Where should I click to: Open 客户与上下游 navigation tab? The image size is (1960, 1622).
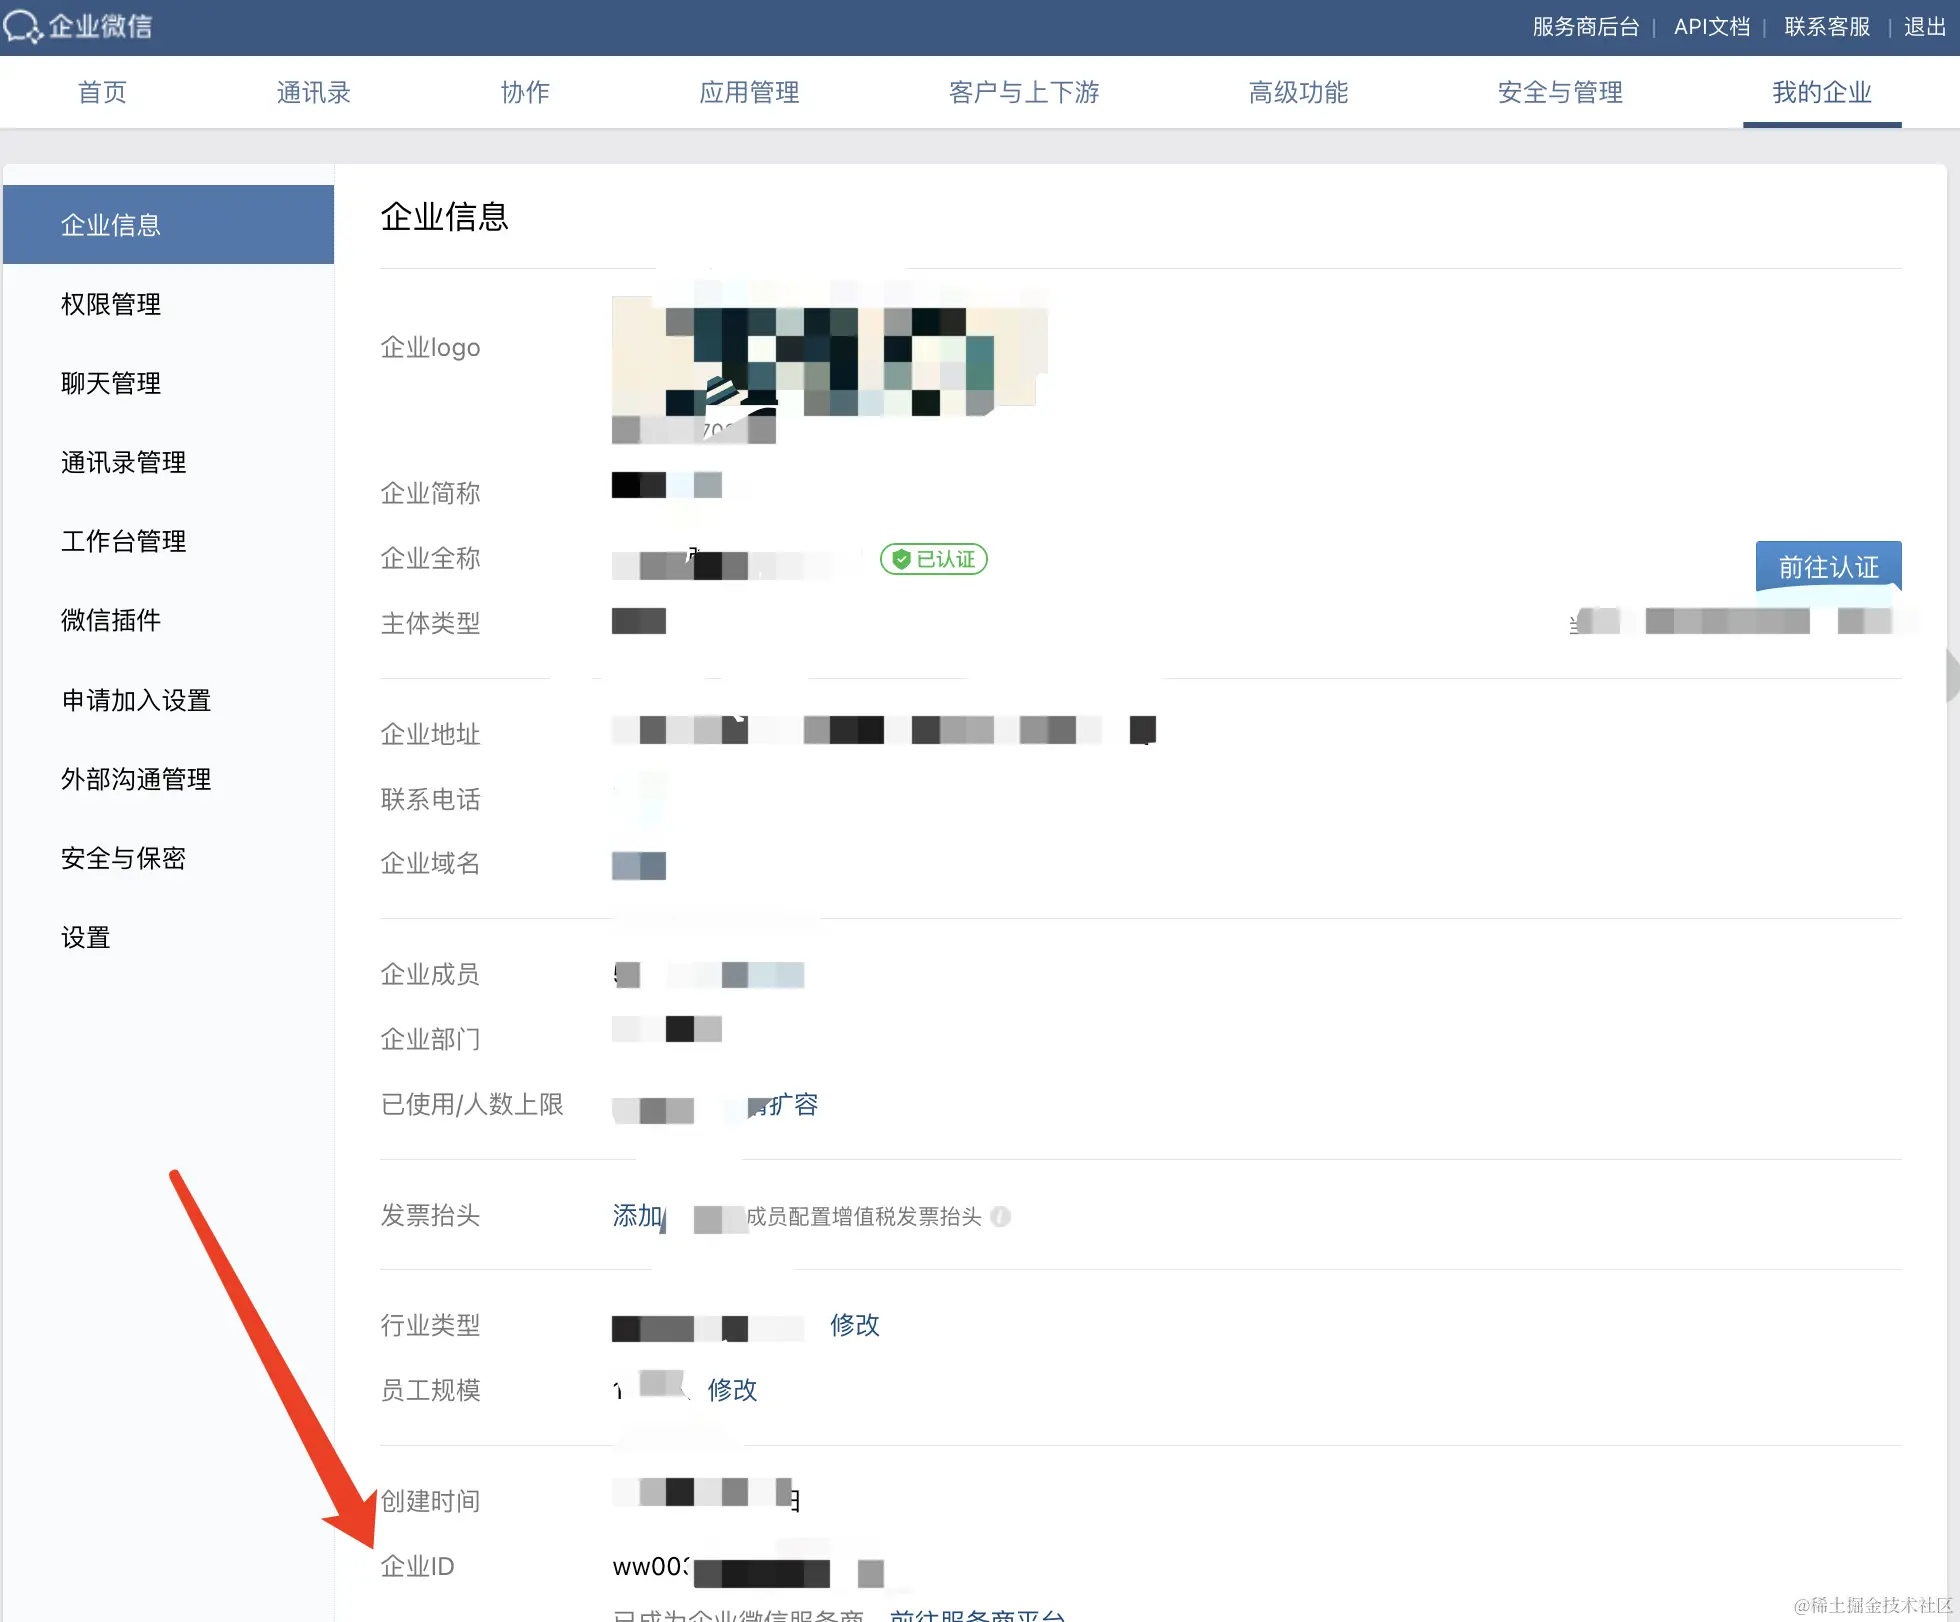coord(1023,93)
